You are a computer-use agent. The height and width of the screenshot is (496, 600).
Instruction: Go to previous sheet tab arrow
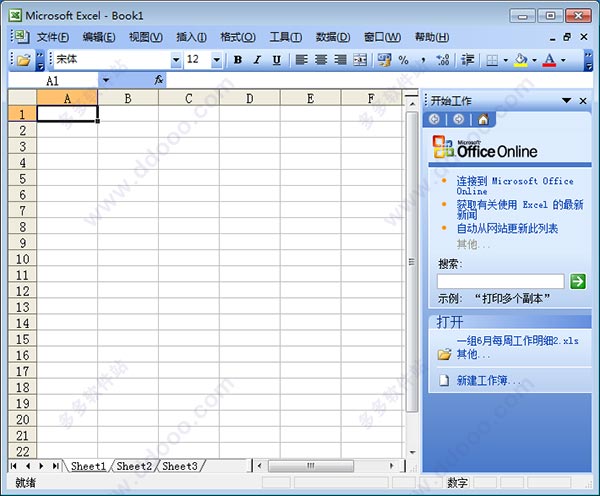[28, 466]
